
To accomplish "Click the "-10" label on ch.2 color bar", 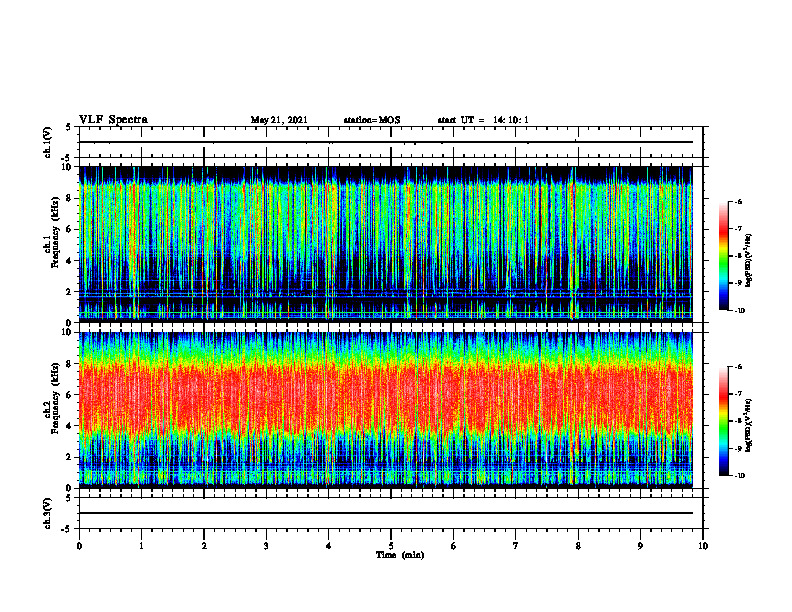I will click(x=740, y=476).
